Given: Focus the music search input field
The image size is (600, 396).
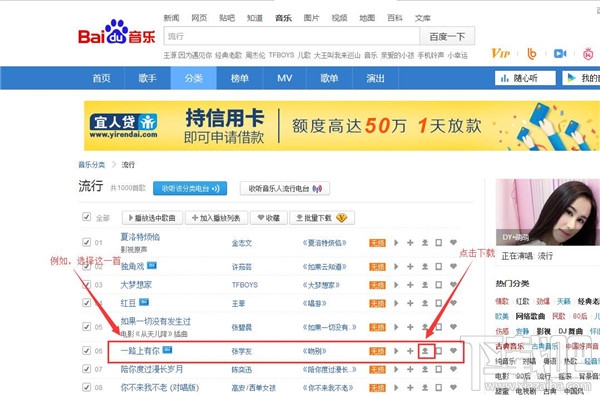Looking at the screenshot, I should coord(292,36).
